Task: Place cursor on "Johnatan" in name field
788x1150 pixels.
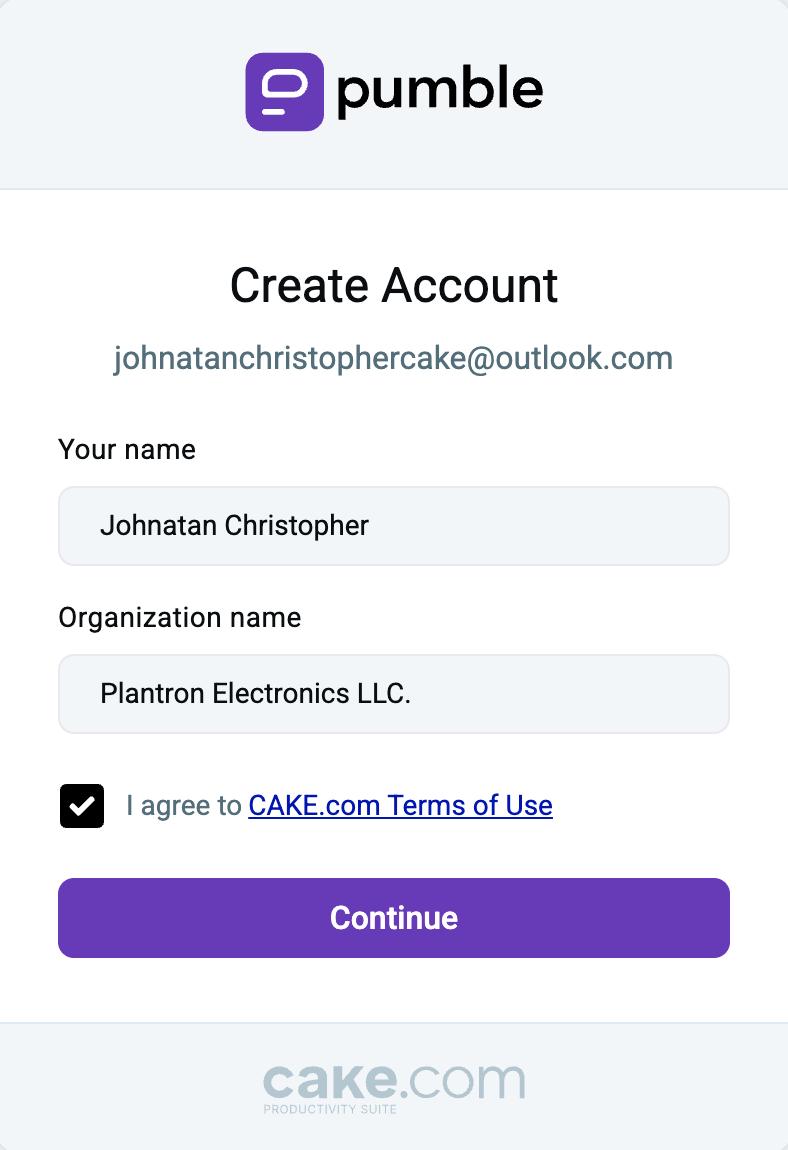Action: [x=158, y=526]
